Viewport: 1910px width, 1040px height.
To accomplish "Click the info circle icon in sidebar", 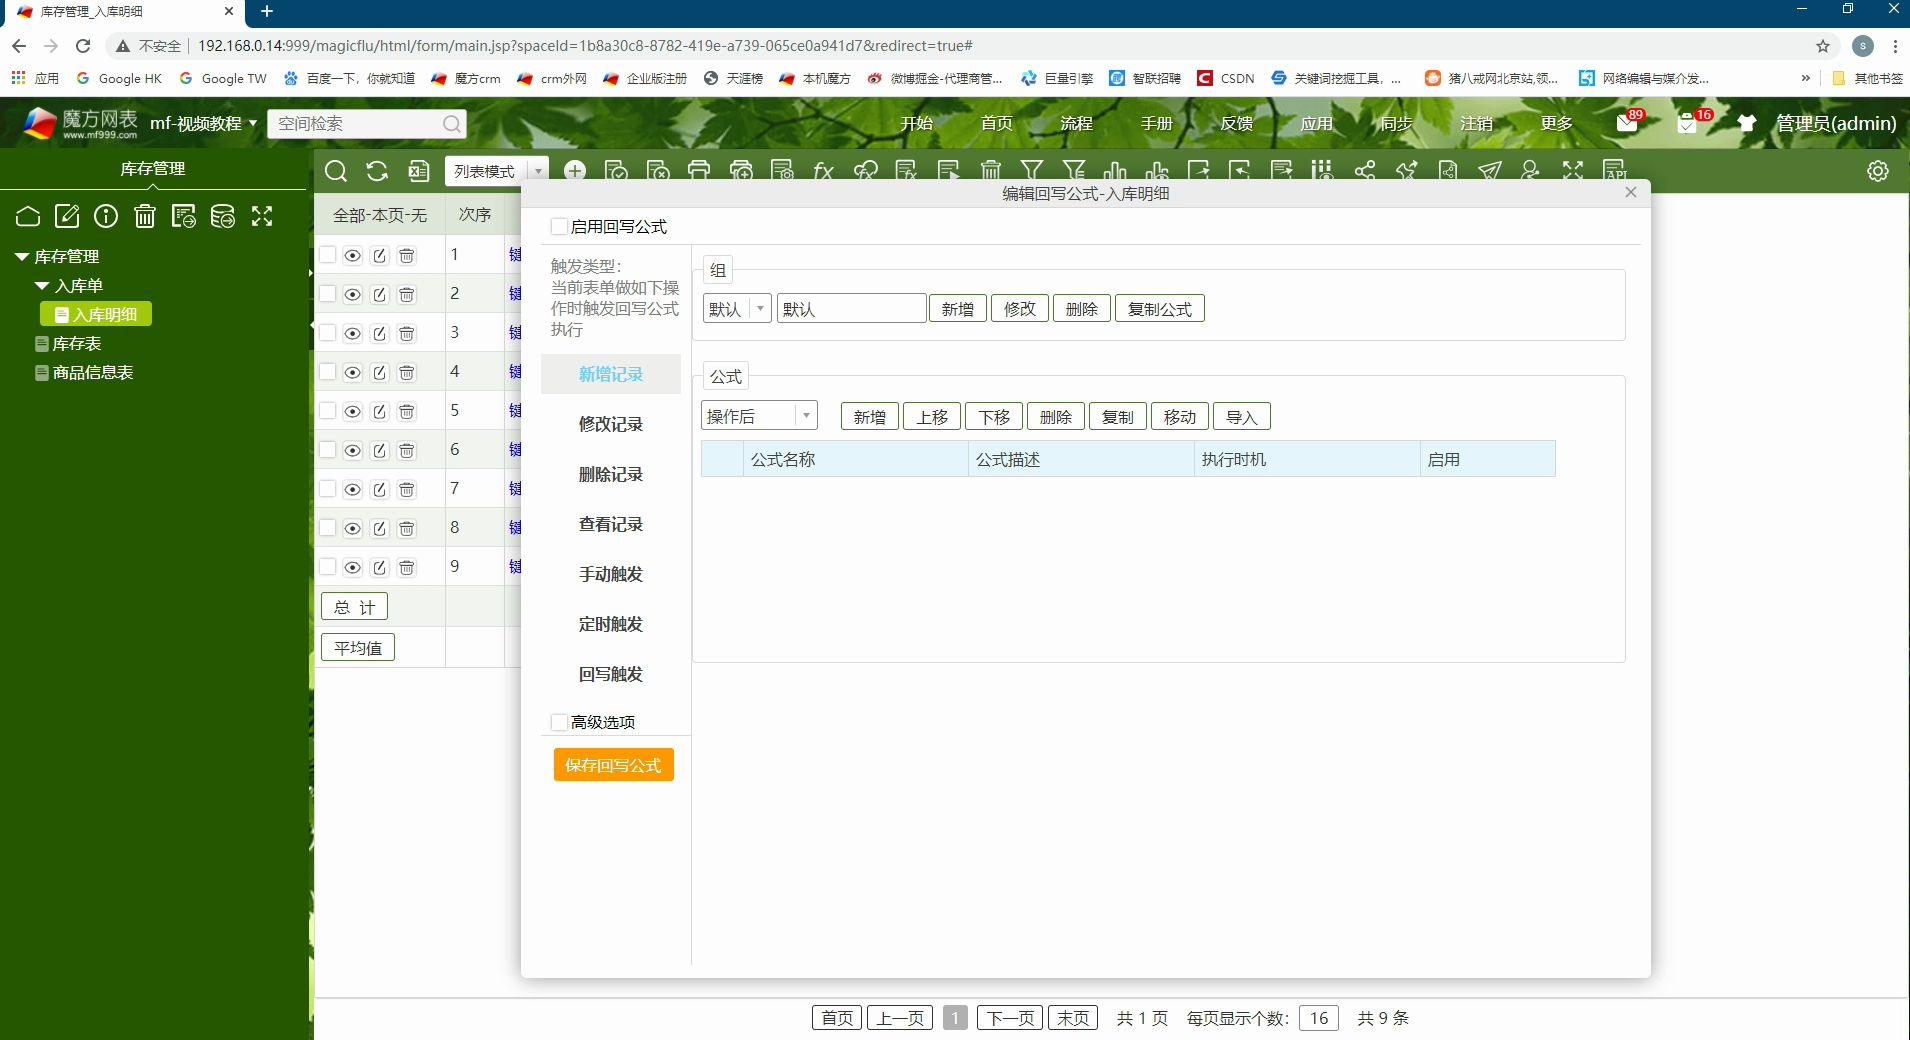I will 106,216.
